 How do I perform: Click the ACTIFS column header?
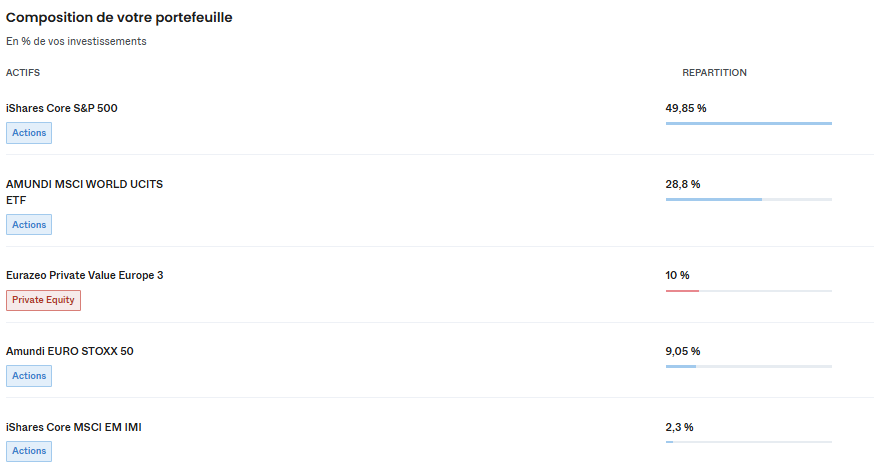coord(23,72)
